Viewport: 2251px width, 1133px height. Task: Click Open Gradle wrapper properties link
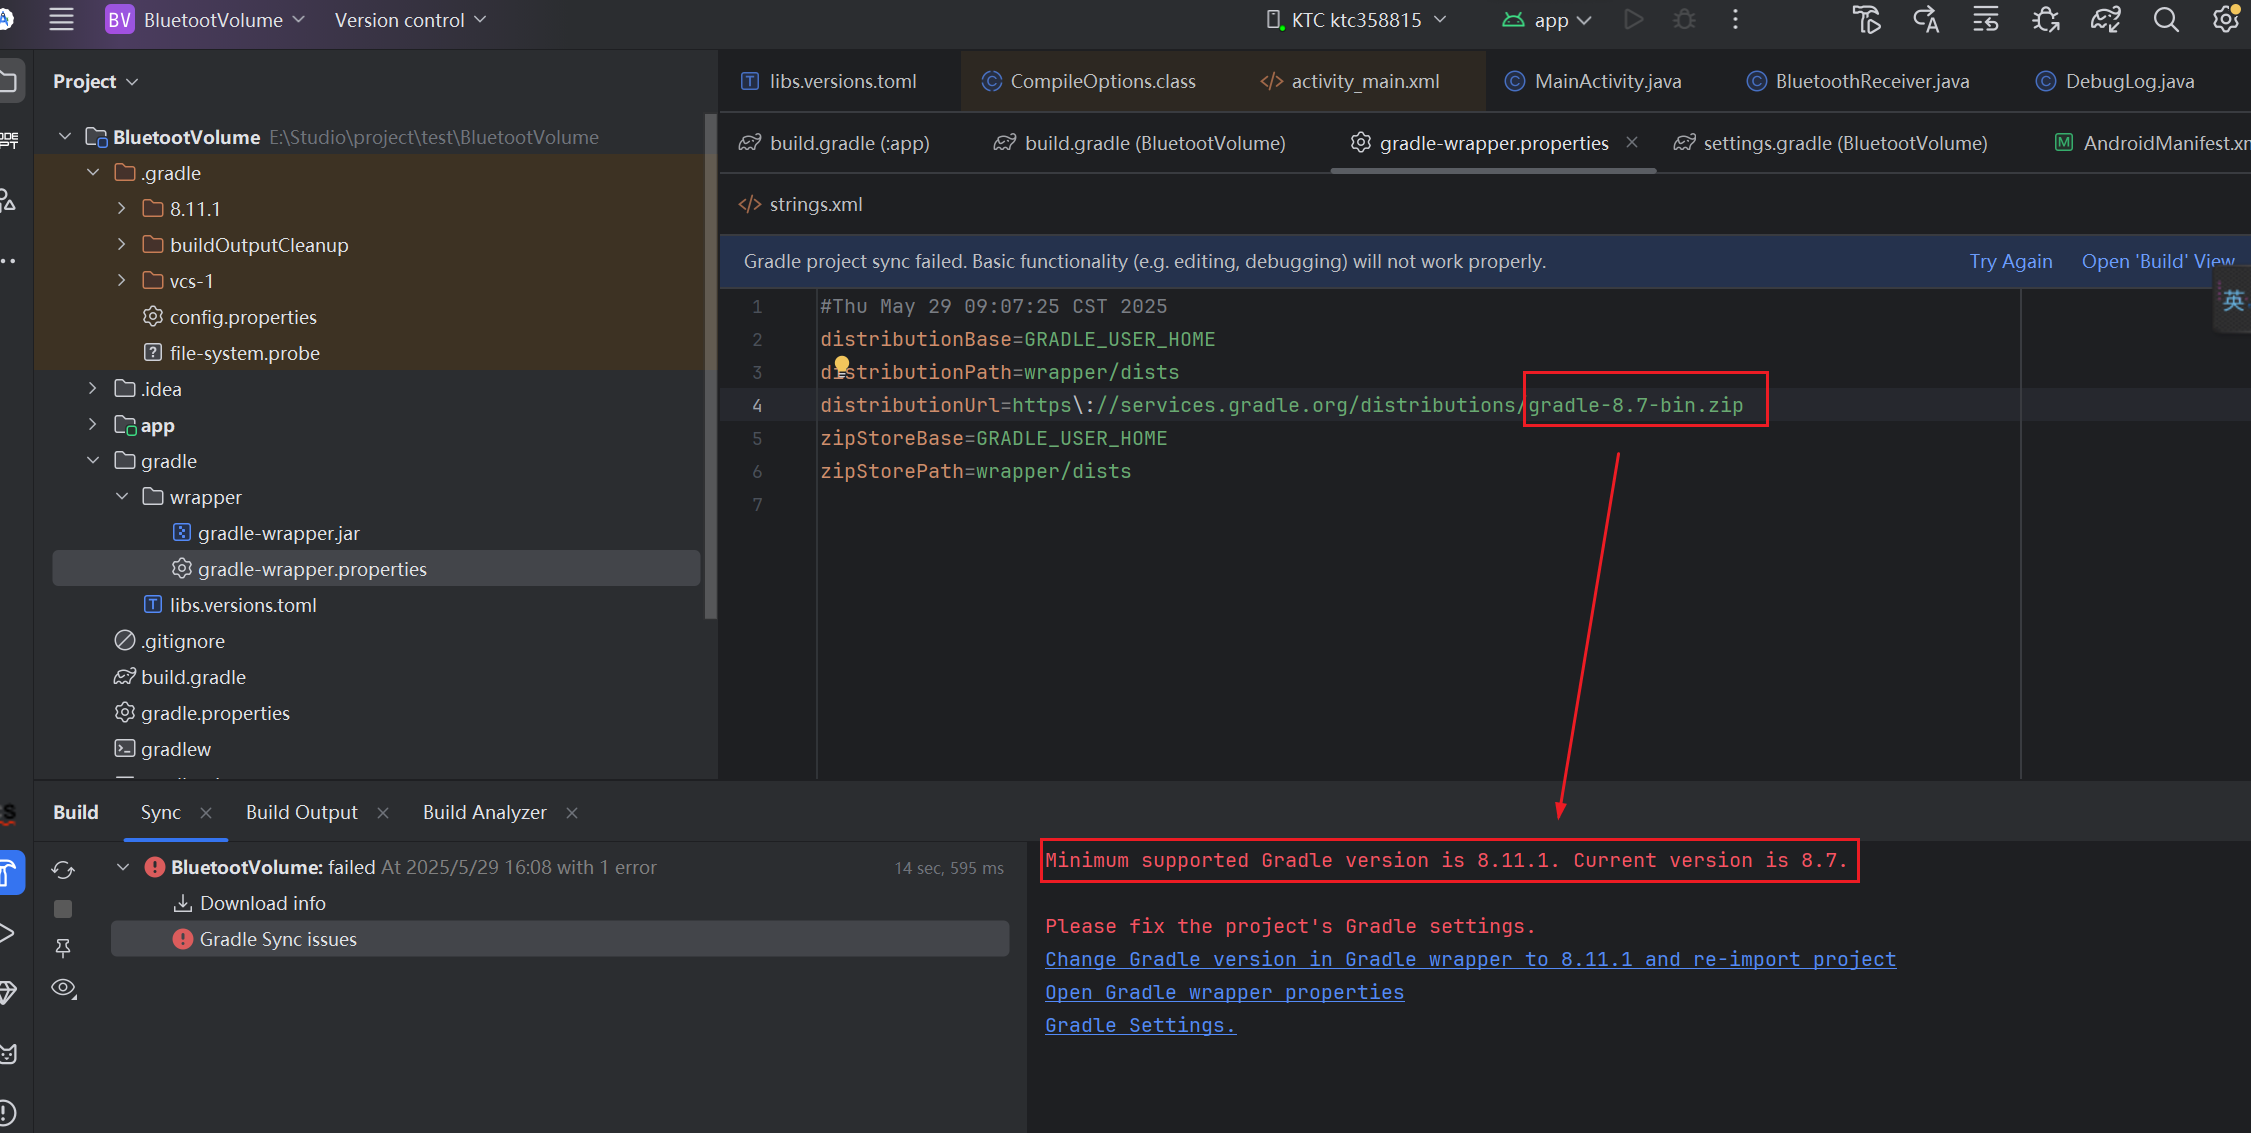tap(1224, 992)
